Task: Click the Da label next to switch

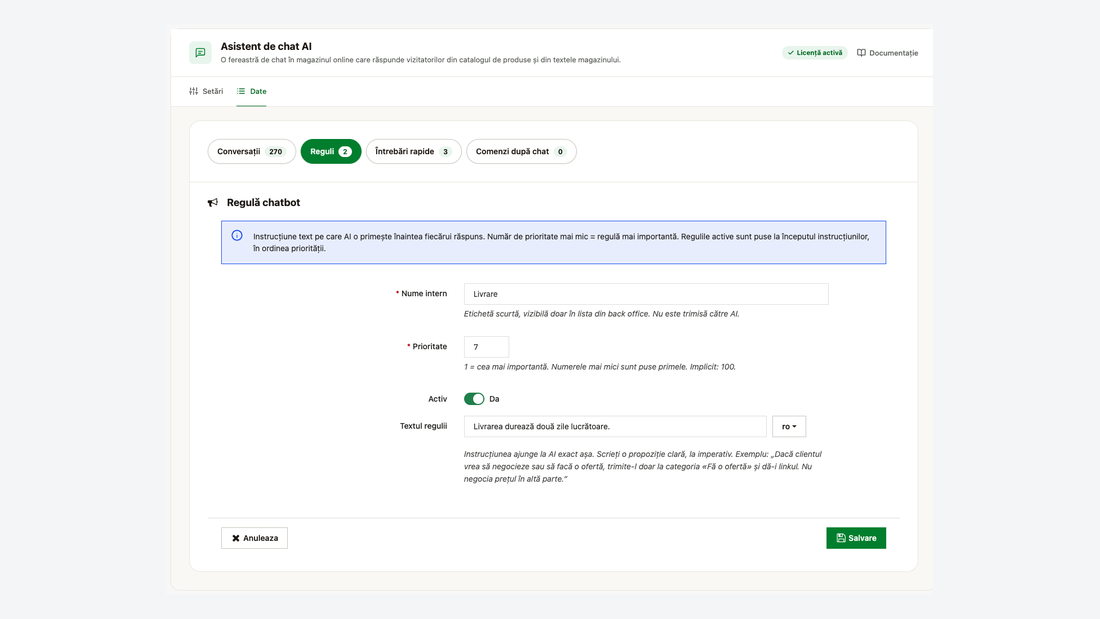Action: (x=495, y=399)
